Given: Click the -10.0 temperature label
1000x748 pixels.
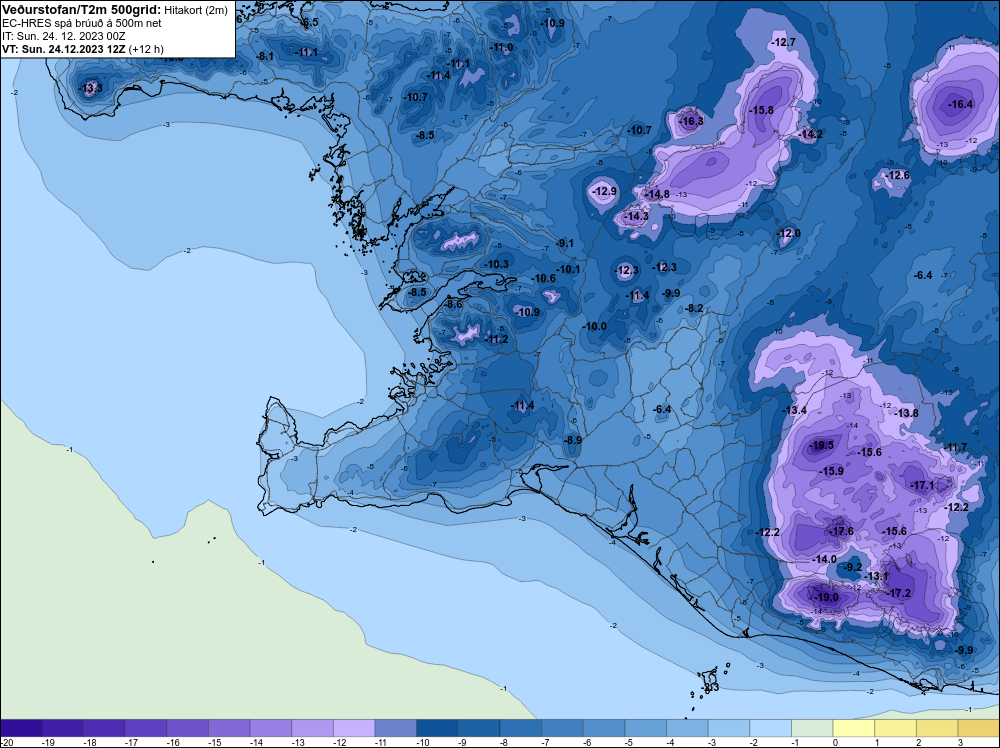Looking at the screenshot, I should [594, 326].
